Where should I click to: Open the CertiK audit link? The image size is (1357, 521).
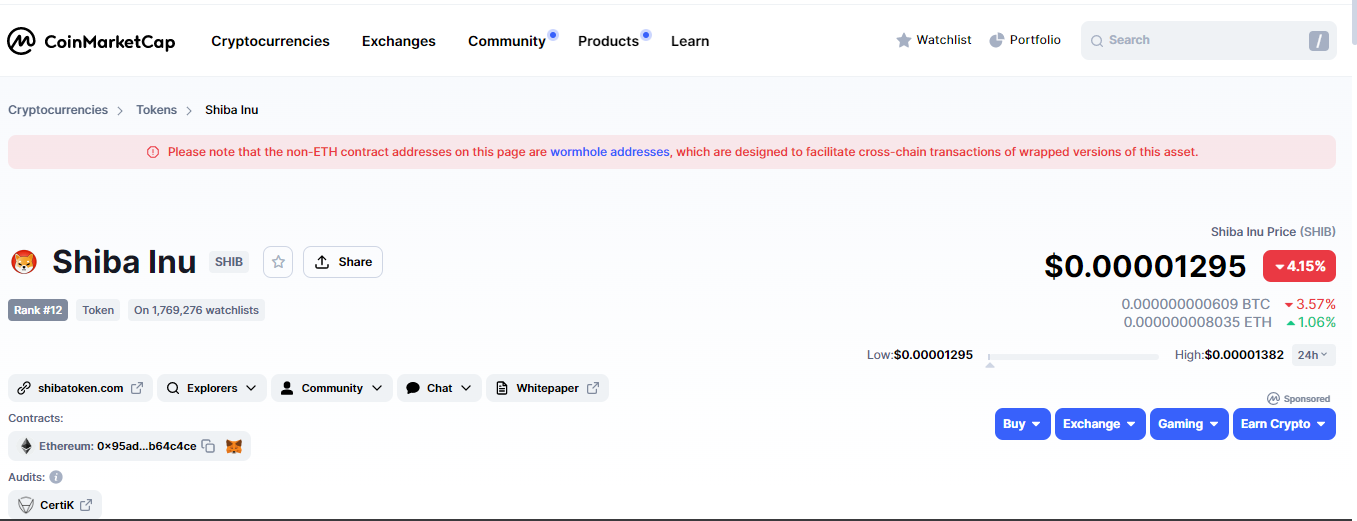coord(55,505)
